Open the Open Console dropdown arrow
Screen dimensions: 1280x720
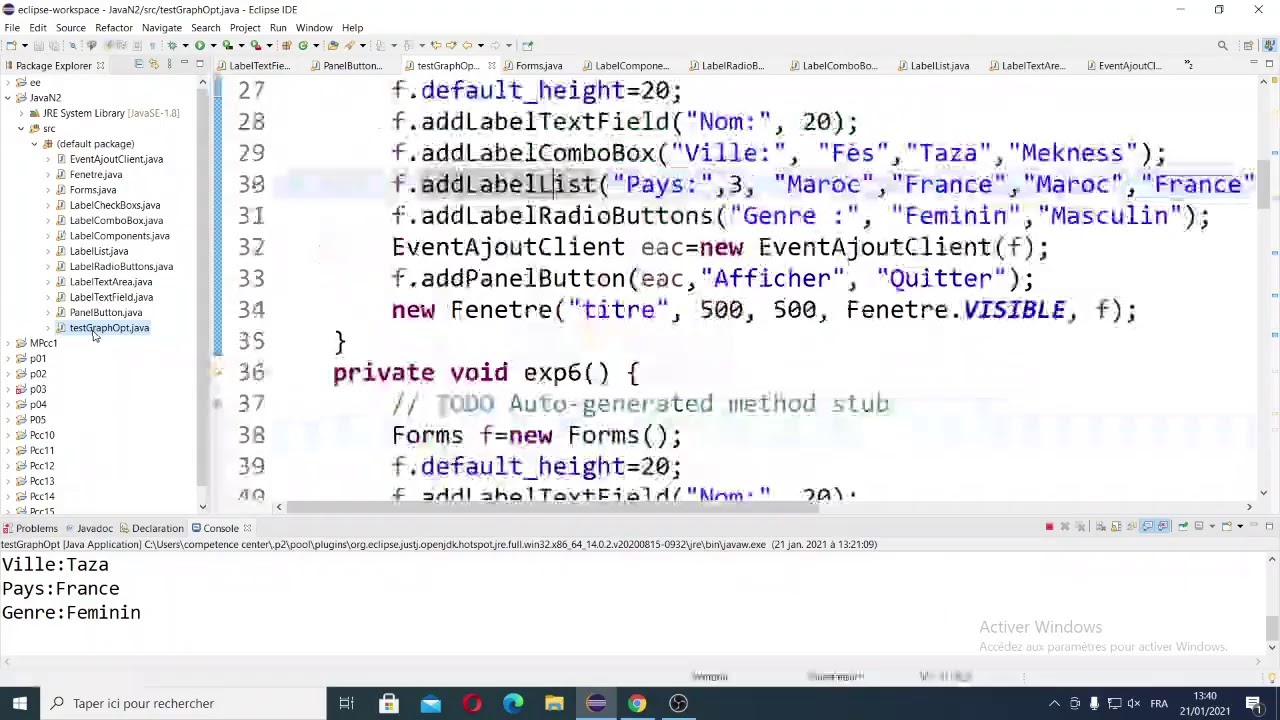(x=1240, y=526)
